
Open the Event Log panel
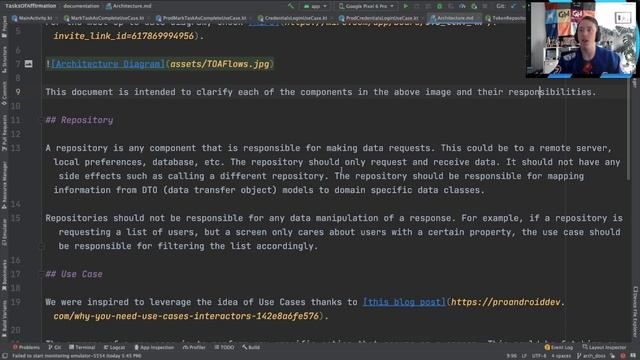(x=559, y=347)
